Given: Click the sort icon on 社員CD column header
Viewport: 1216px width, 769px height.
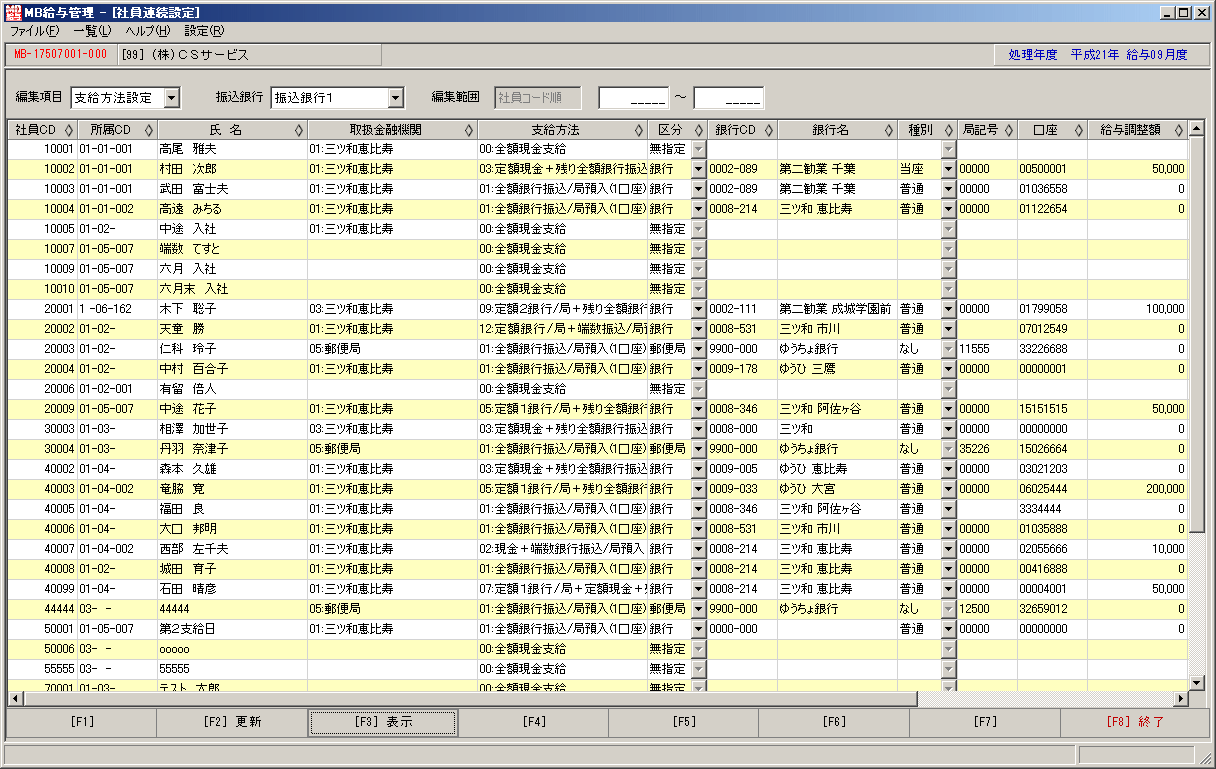Looking at the screenshot, I should (67, 130).
